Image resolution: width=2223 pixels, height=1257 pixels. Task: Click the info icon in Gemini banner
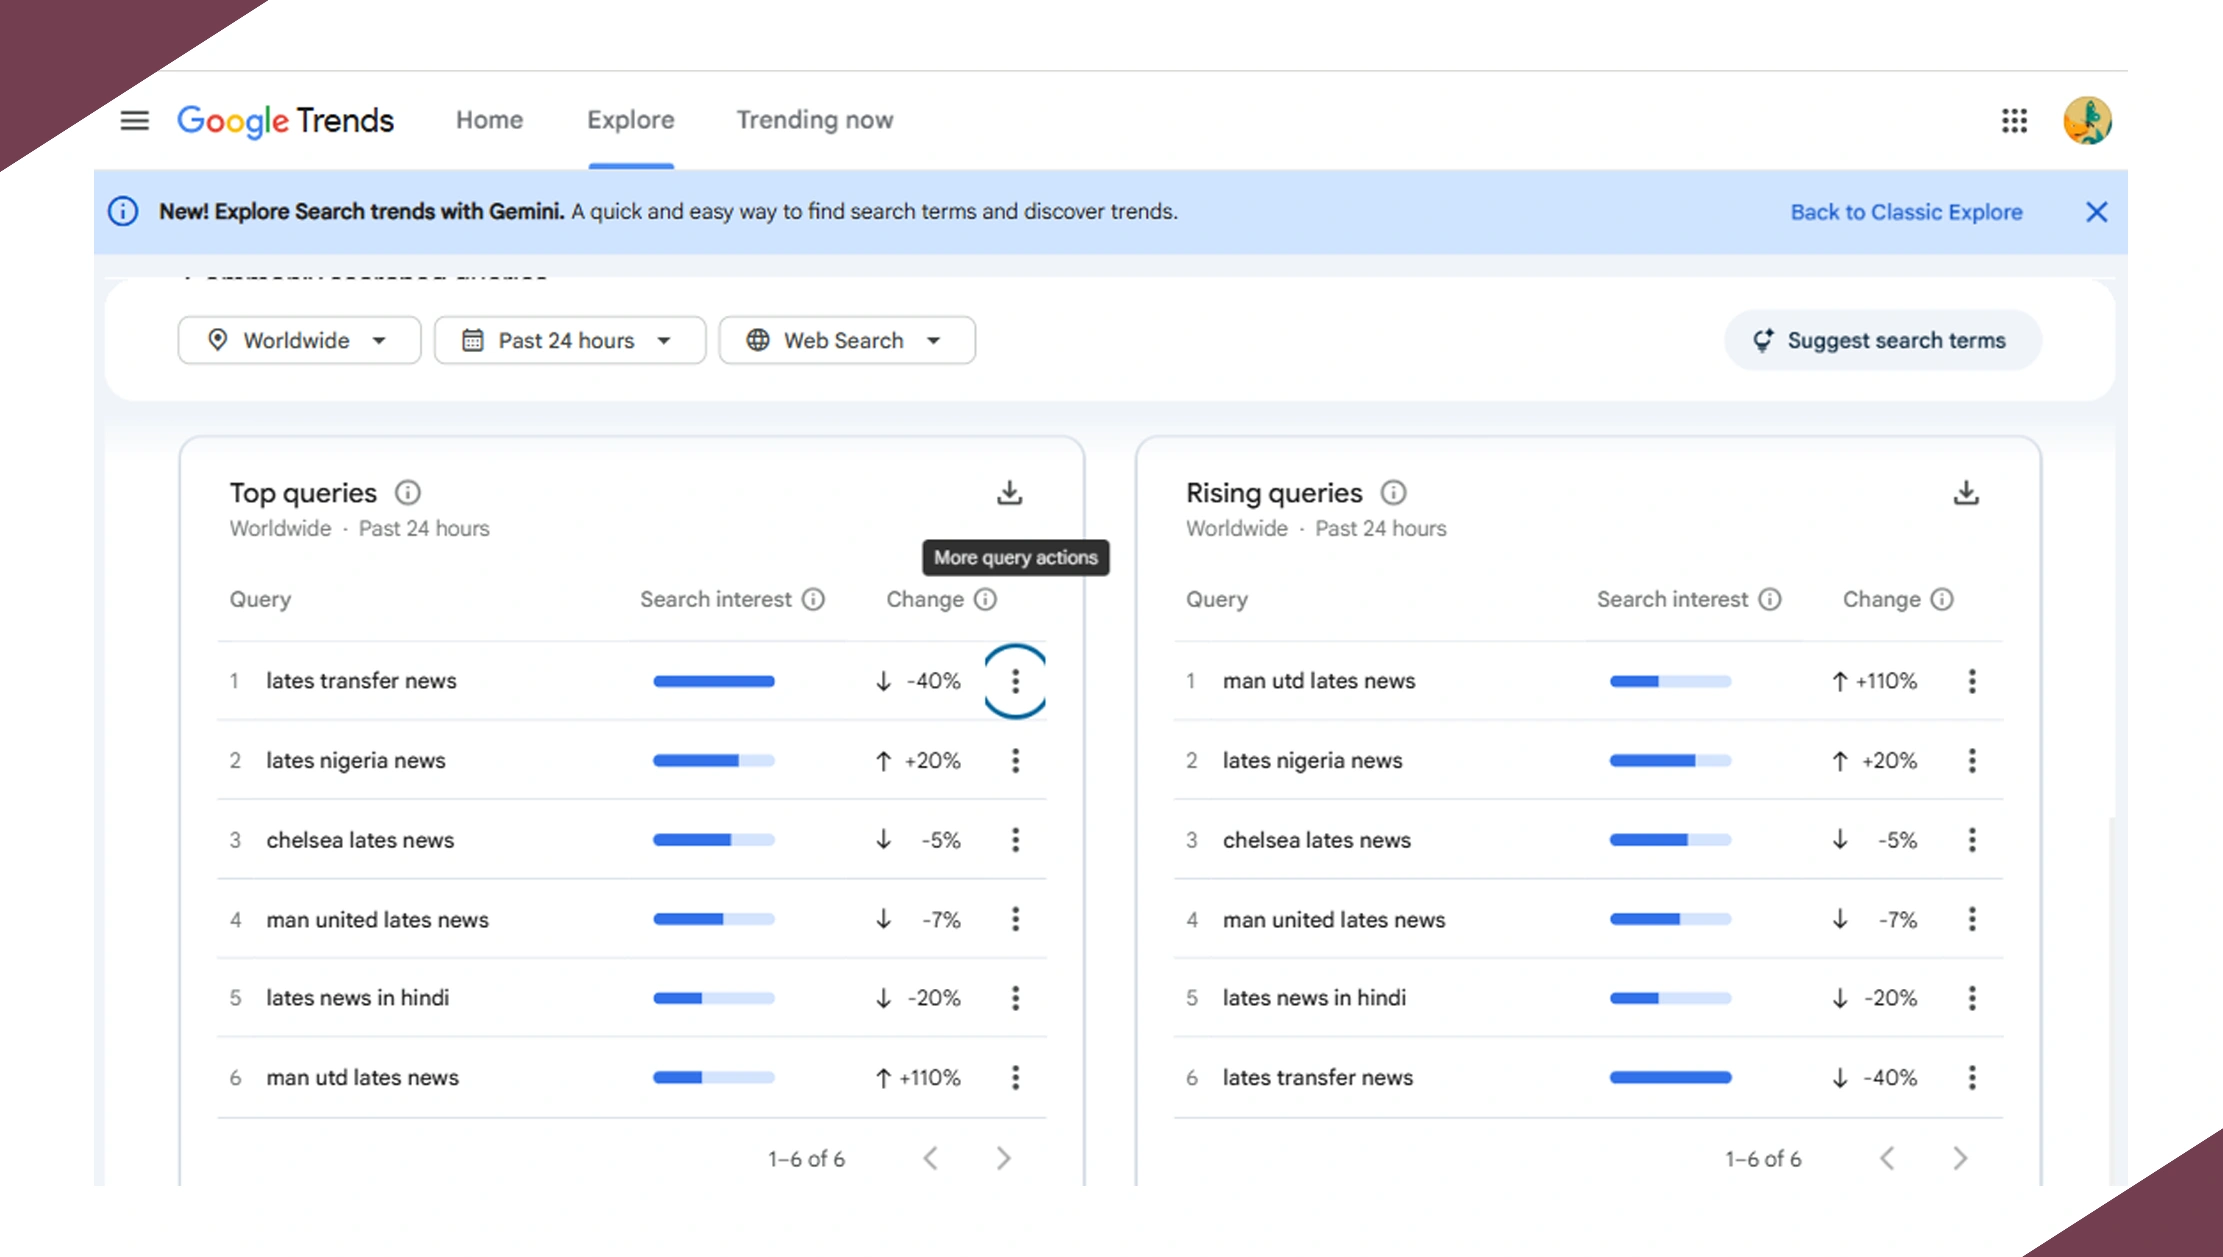click(123, 212)
